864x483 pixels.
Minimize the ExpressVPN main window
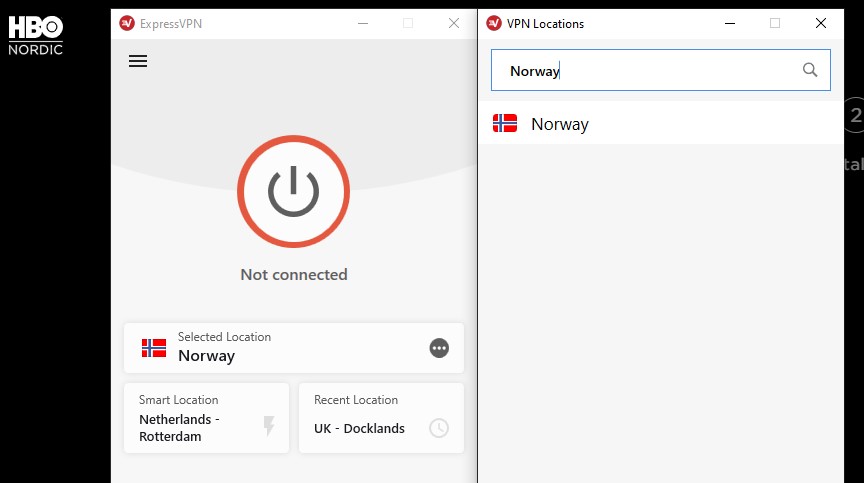363,23
